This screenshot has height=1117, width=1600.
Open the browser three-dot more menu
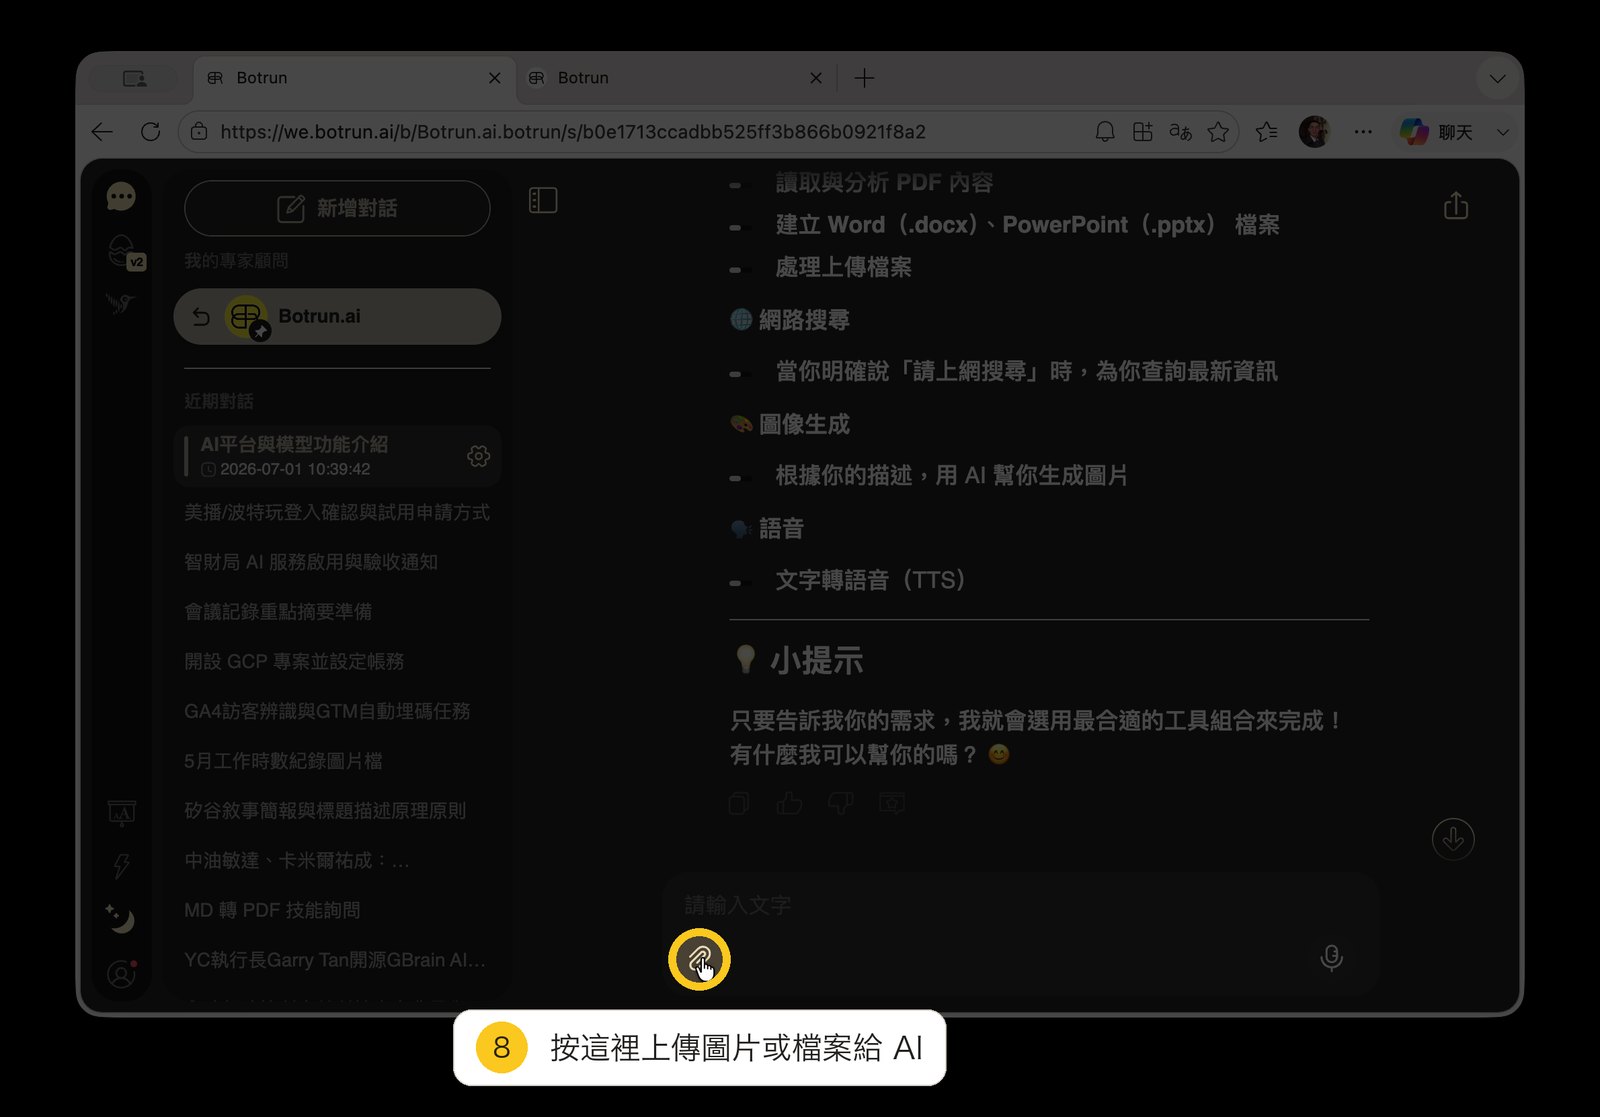(x=1363, y=132)
